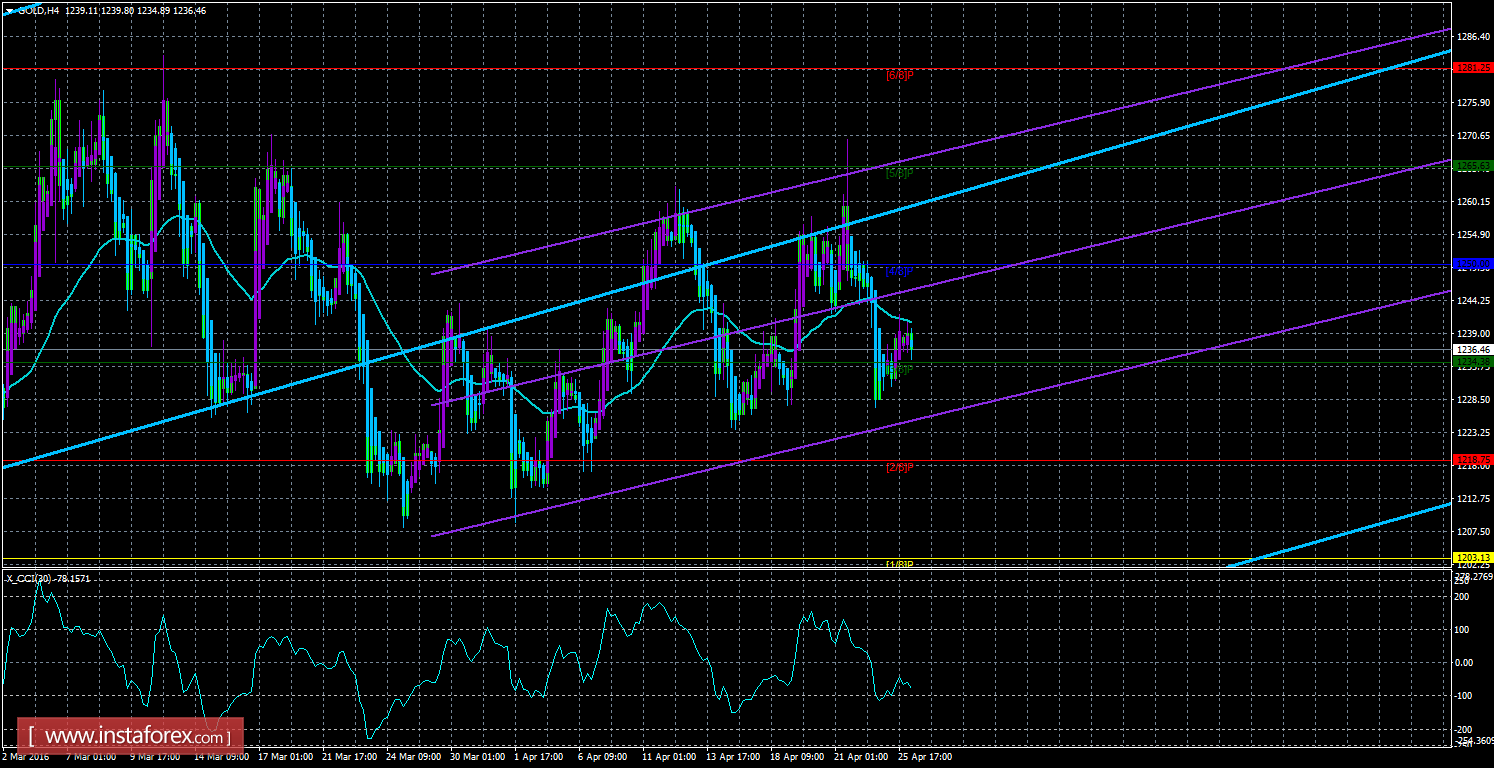
Task: Click the chart shift triangle beside GOLD,H4
Action: click(9, 10)
